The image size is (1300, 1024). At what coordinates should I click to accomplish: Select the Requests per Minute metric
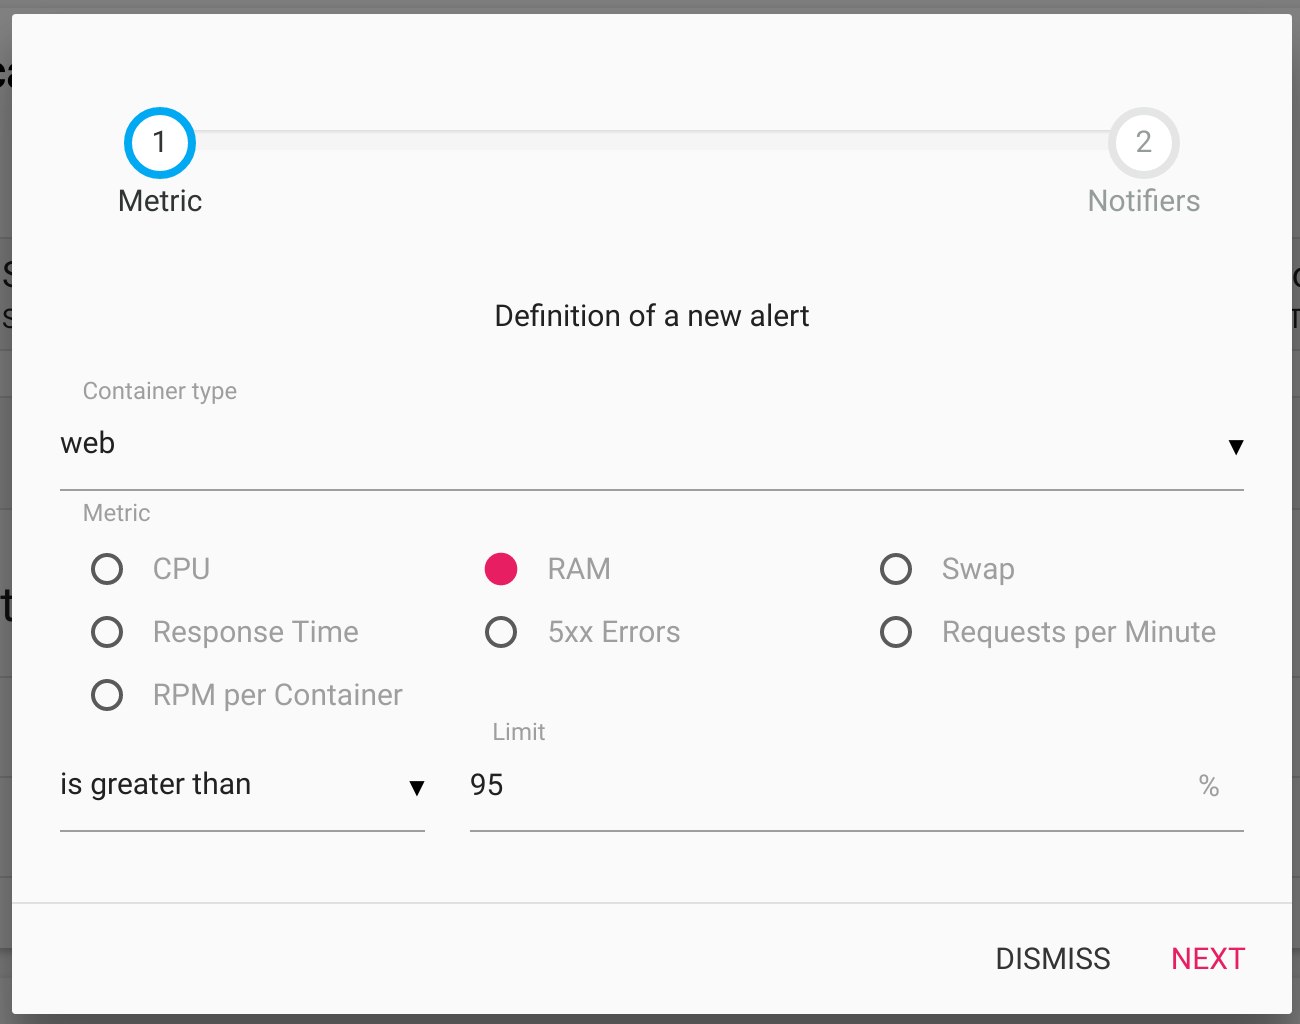point(896,631)
